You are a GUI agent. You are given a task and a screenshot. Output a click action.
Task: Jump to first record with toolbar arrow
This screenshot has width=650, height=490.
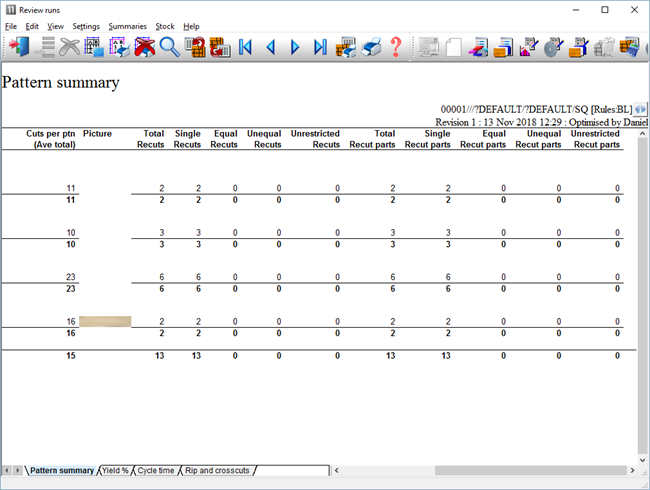tap(246, 47)
